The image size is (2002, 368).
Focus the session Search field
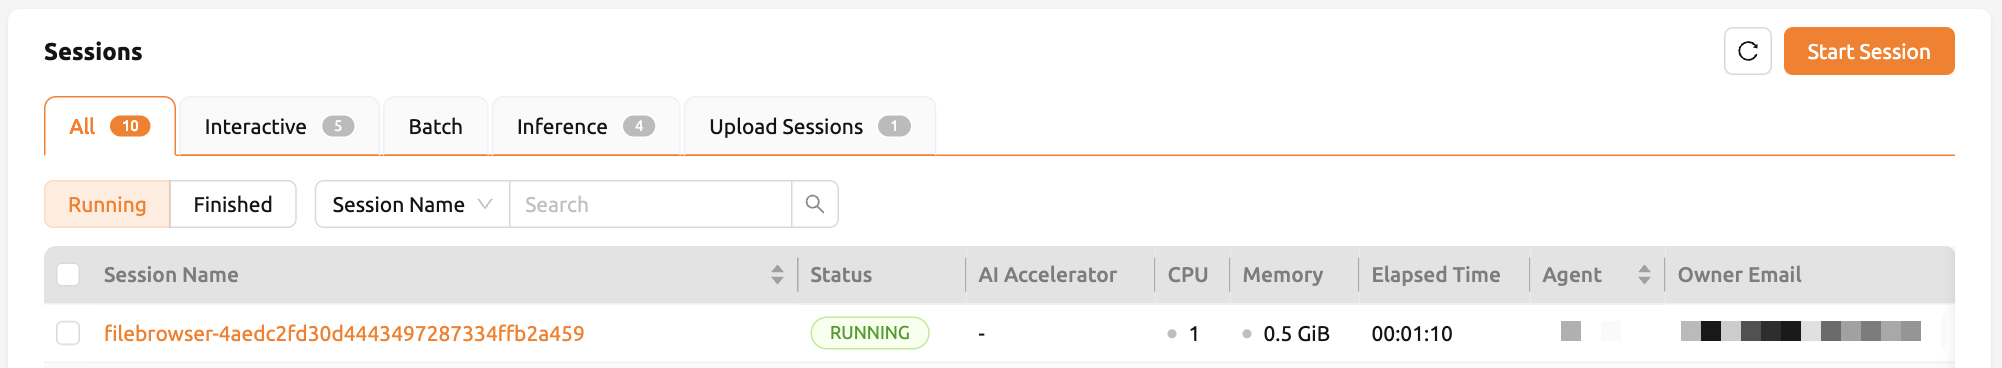[650, 204]
